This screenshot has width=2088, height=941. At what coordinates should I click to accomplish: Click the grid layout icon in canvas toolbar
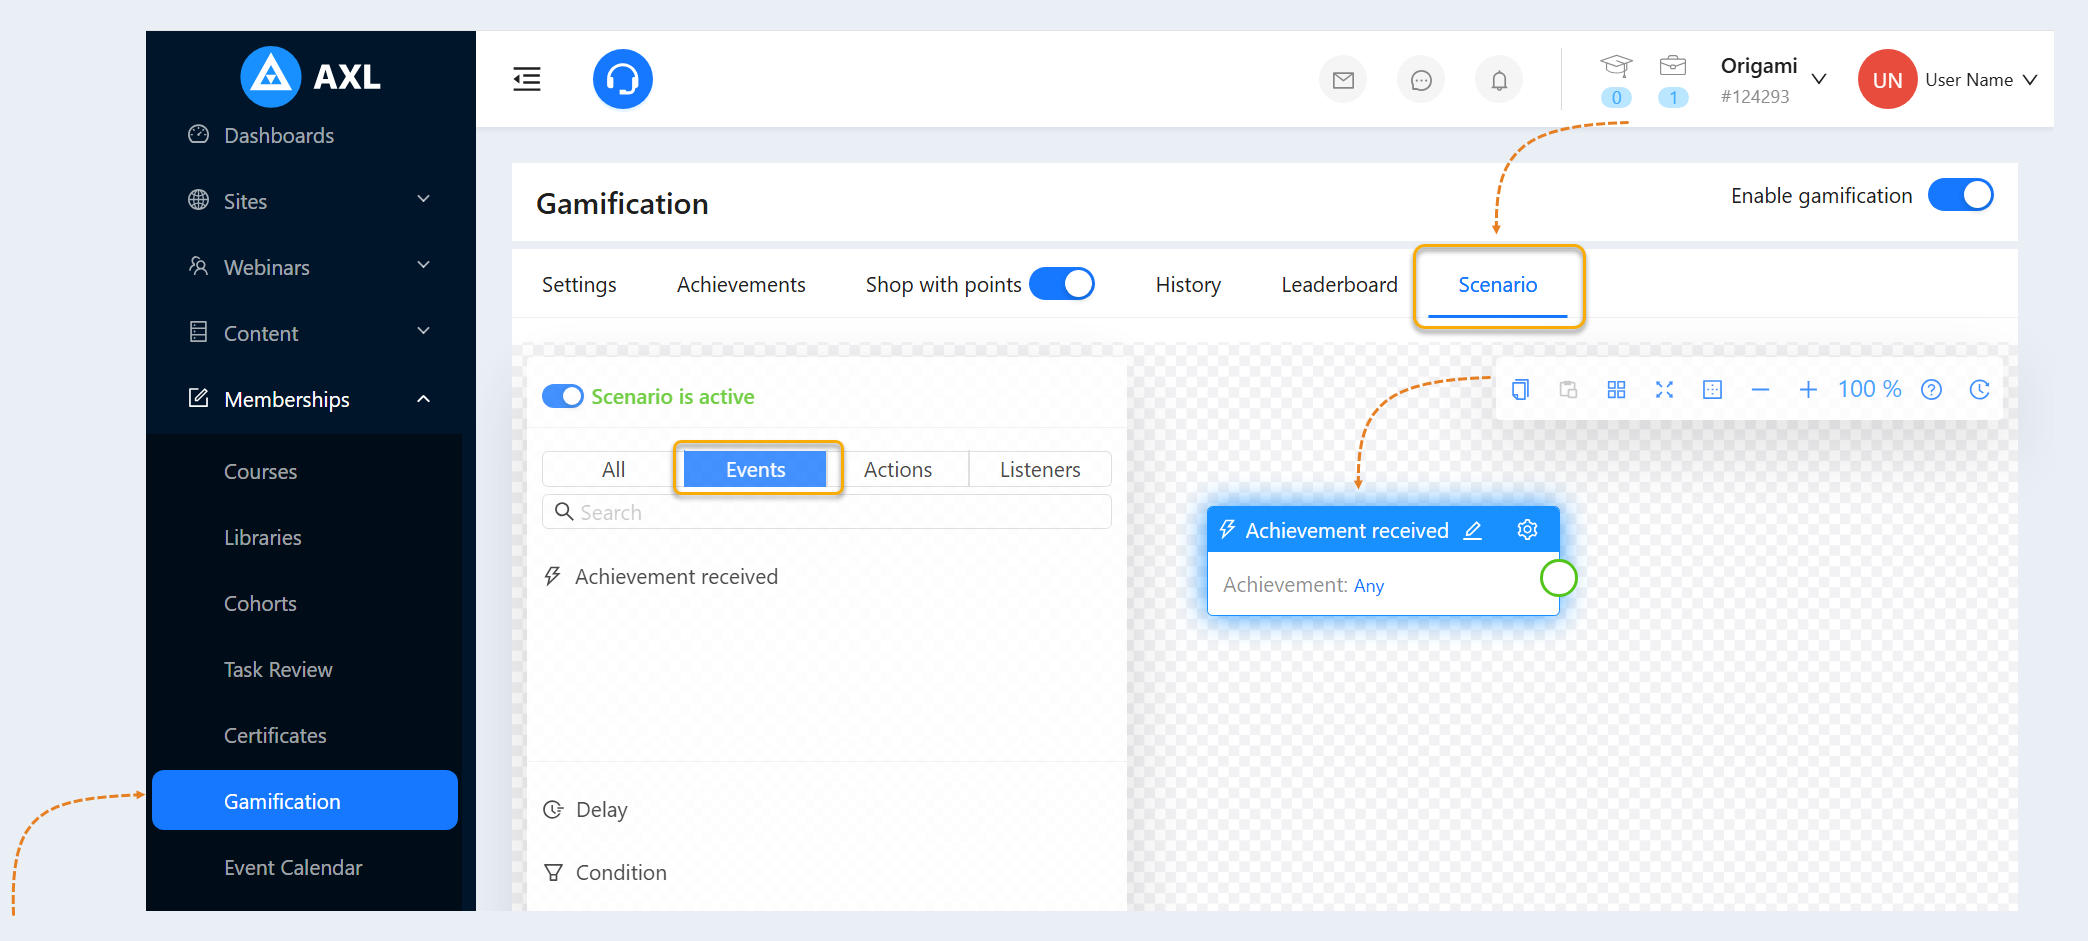coord(1616,390)
